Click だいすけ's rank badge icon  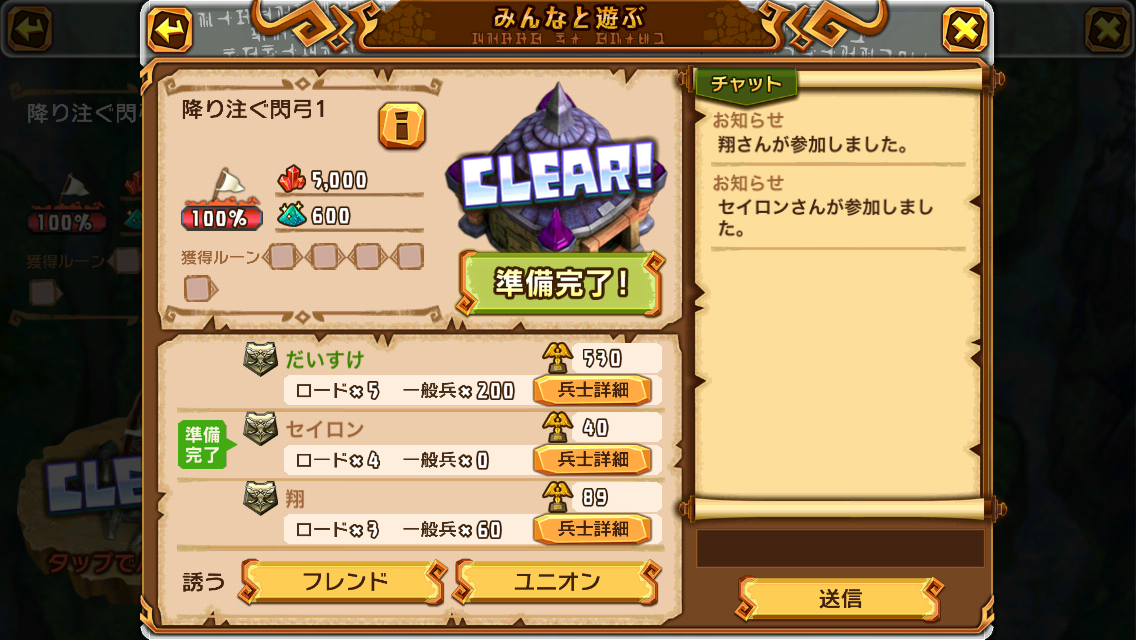tap(260, 359)
